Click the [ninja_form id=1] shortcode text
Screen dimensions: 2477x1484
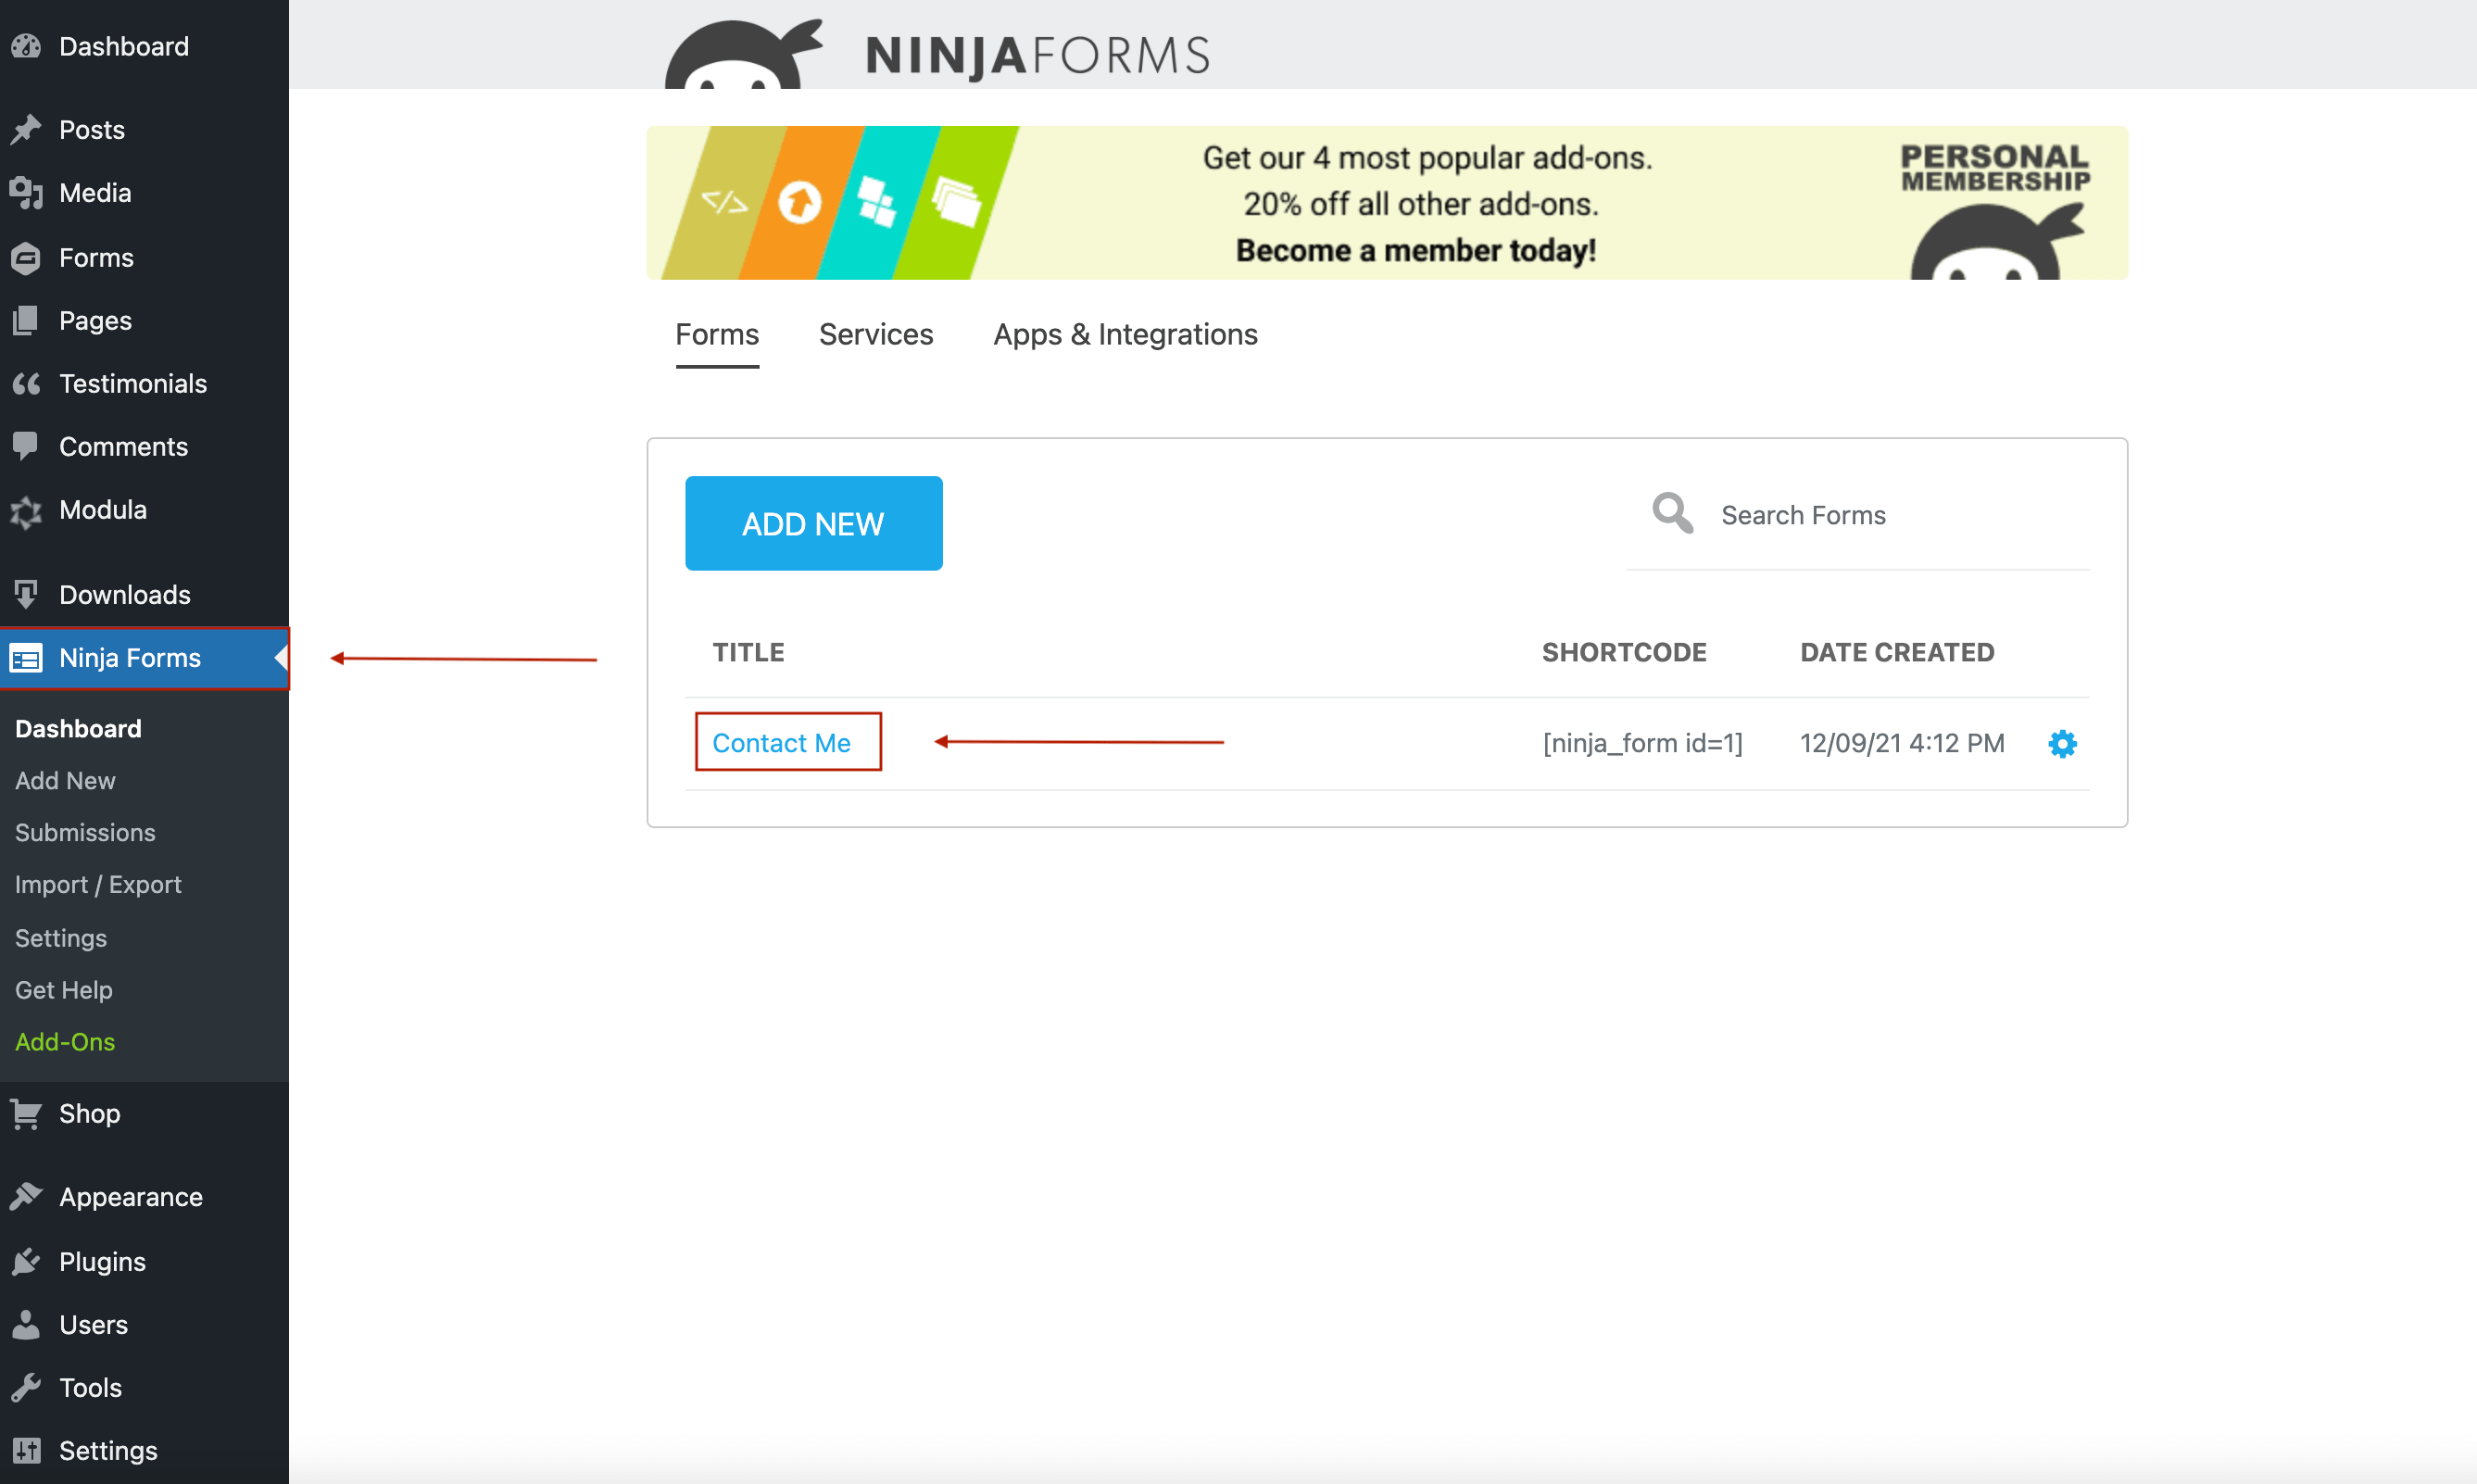1642,743
